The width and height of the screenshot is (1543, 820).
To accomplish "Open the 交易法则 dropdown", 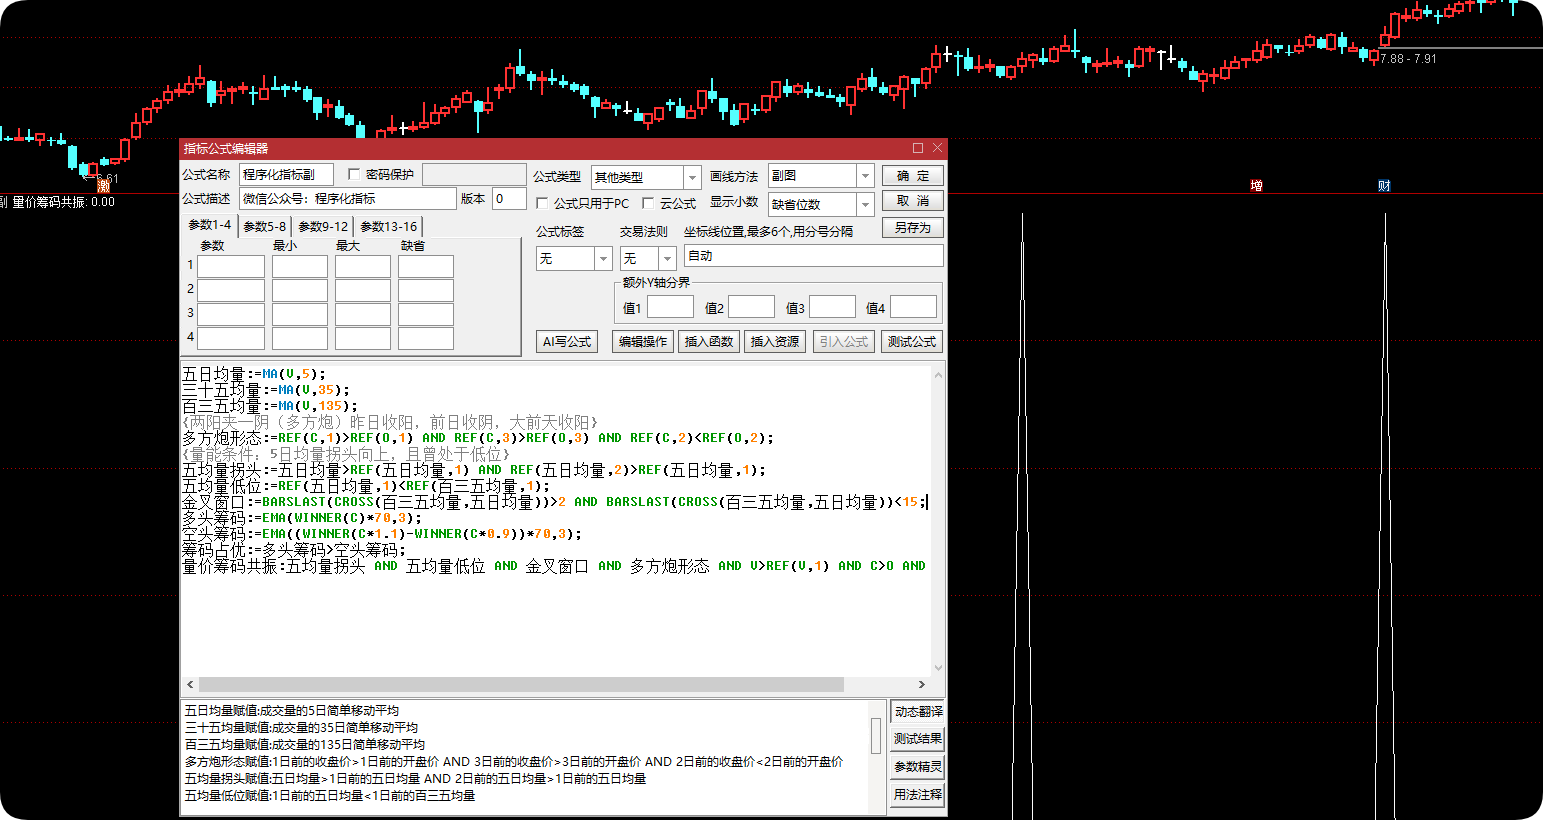I will coord(667,258).
